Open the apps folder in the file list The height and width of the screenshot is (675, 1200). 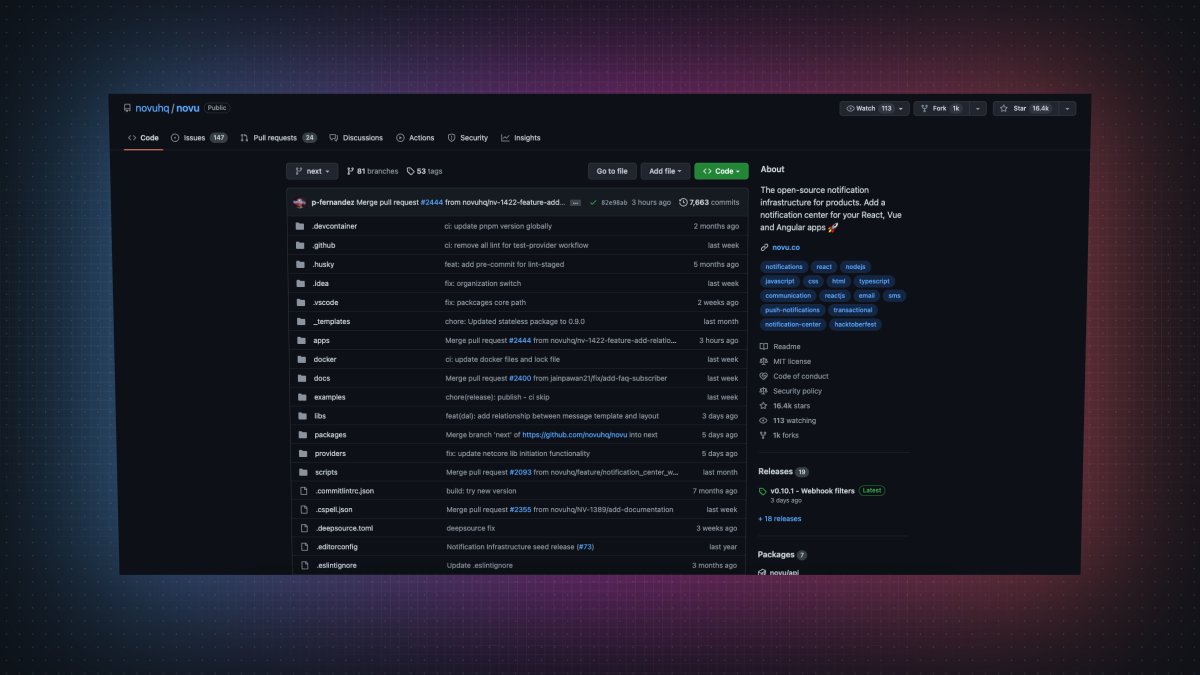[x=321, y=340]
